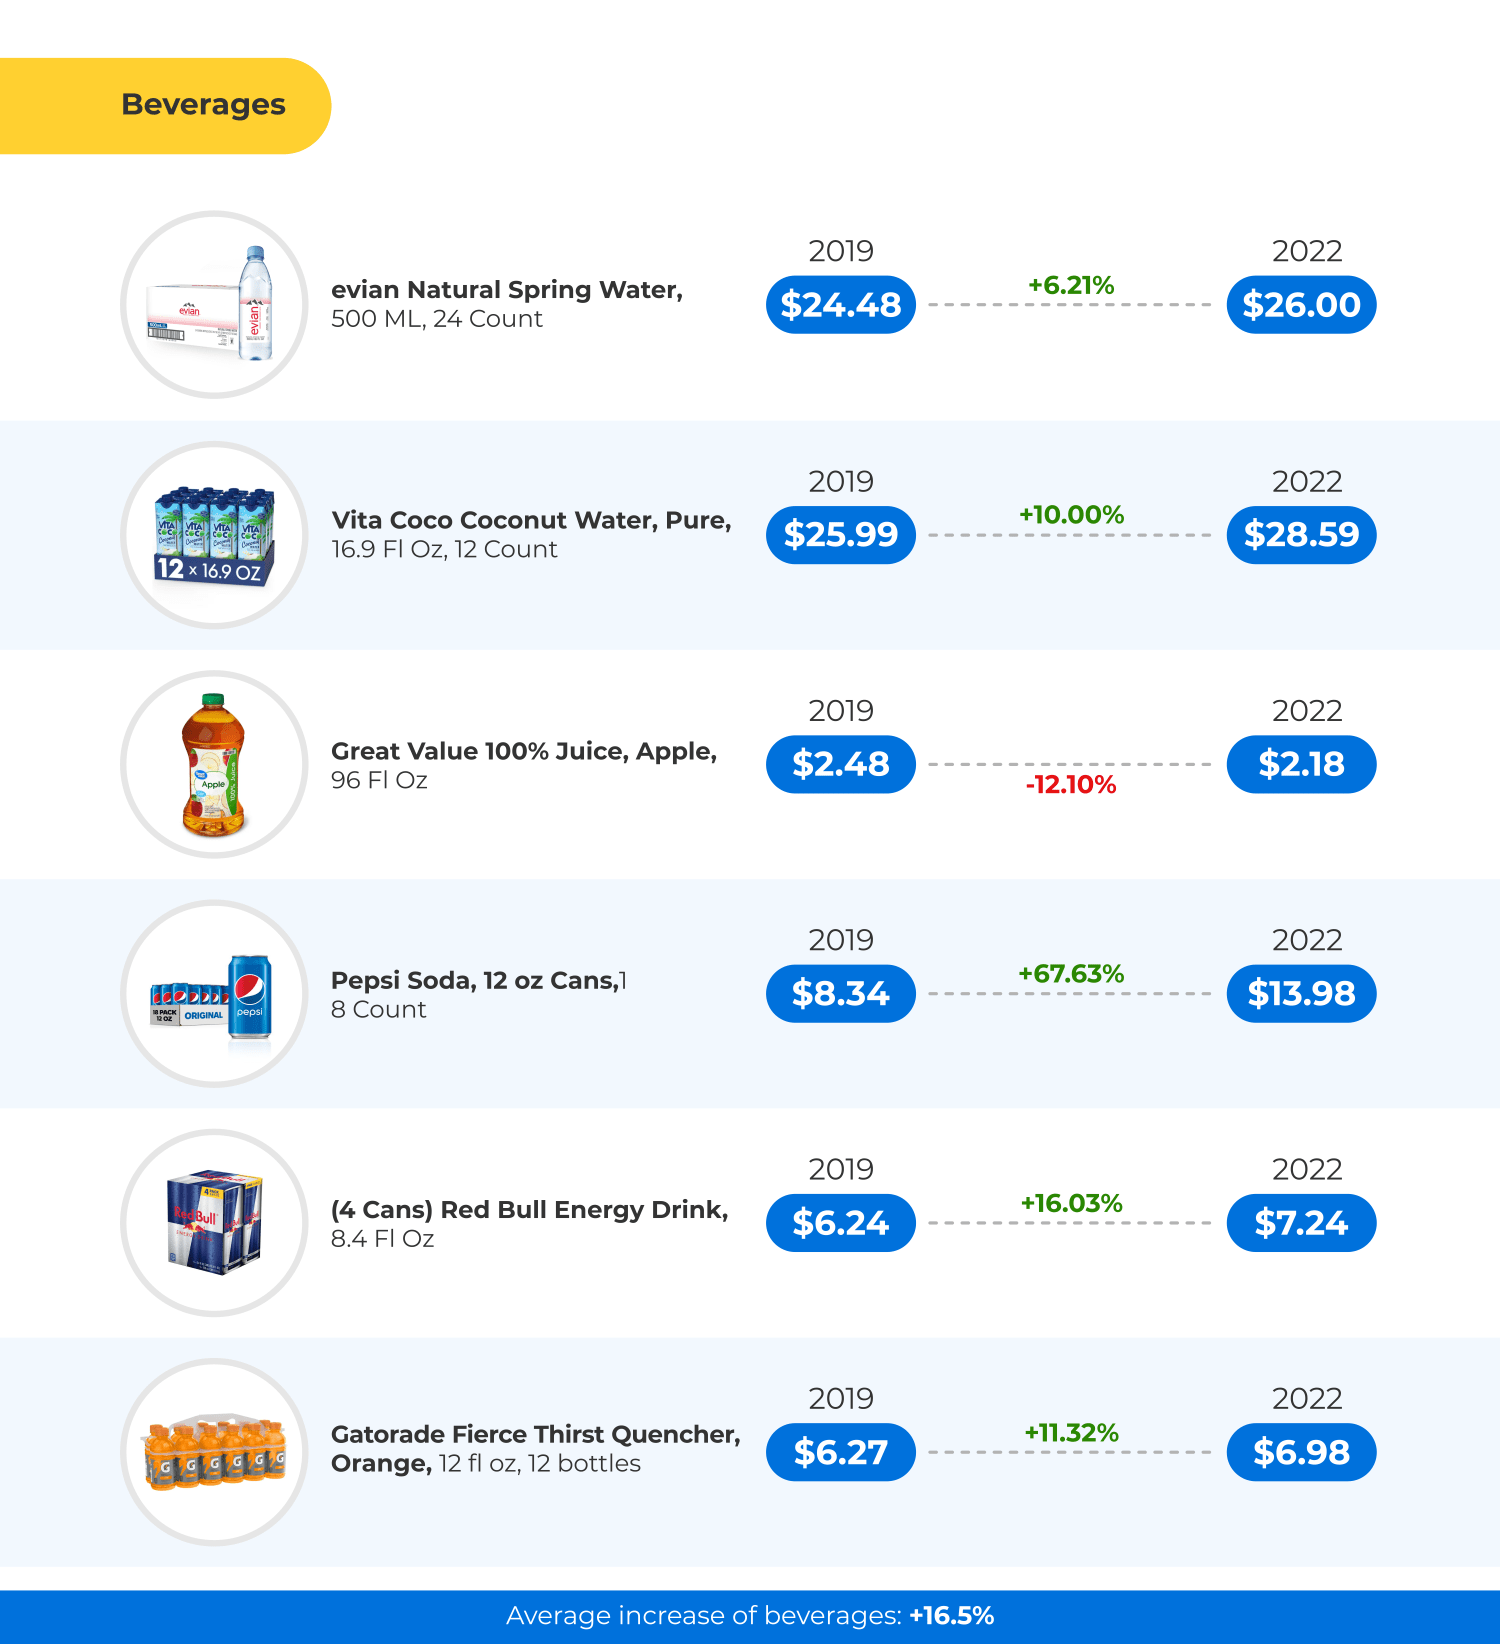Select Vita Coco 2022 price $28.59
The image size is (1500, 1644).
[x=1301, y=535]
